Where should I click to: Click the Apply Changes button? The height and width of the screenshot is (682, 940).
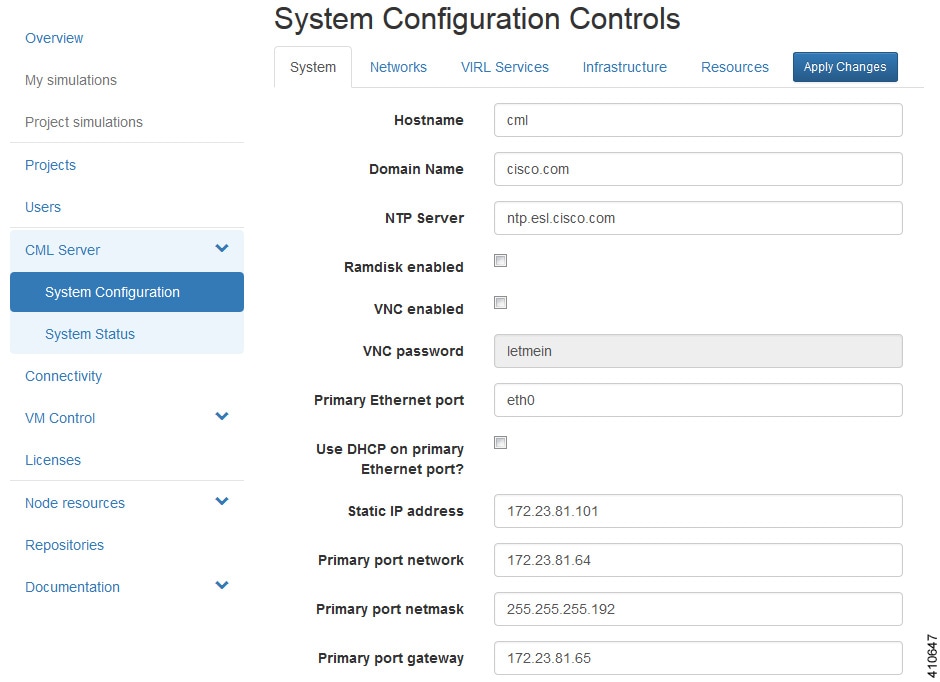(x=845, y=67)
